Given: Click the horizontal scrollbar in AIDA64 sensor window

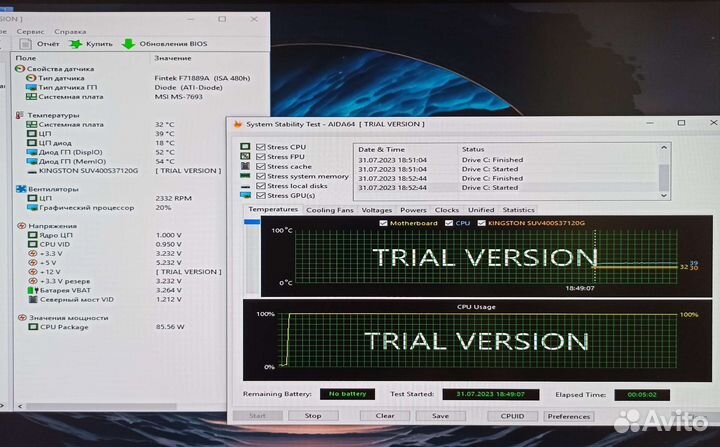Looking at the screenshot, I should click(x=101, y=406).
